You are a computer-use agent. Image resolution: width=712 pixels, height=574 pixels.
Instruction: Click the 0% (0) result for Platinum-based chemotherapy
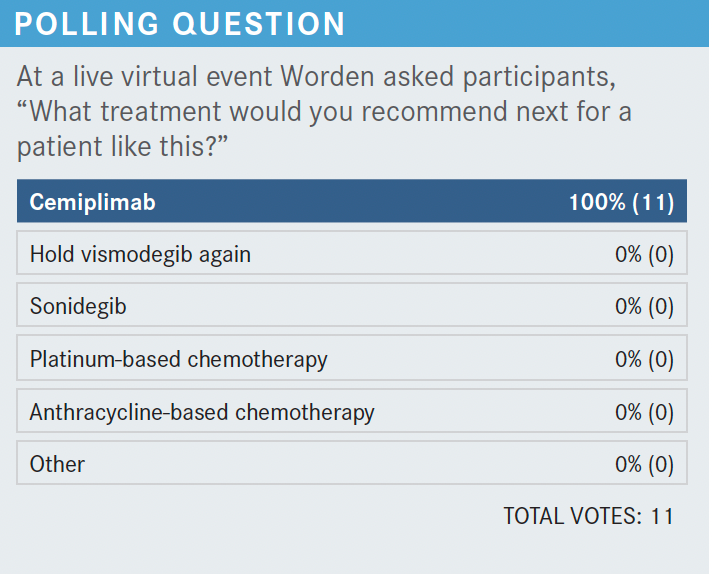click(644, 358)
